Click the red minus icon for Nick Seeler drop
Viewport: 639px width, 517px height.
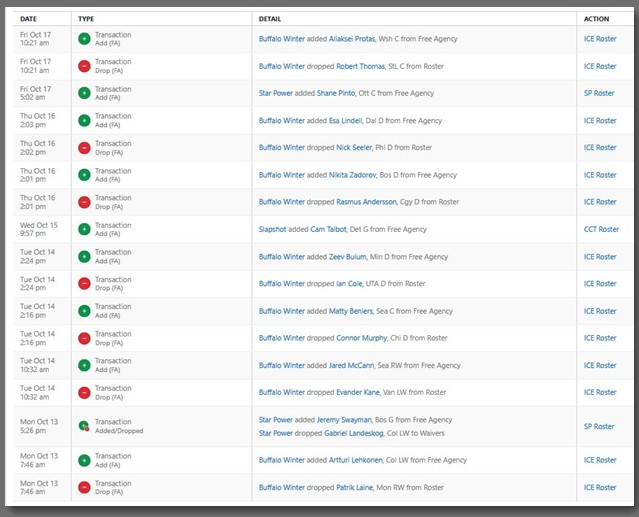tap(84, 148)
